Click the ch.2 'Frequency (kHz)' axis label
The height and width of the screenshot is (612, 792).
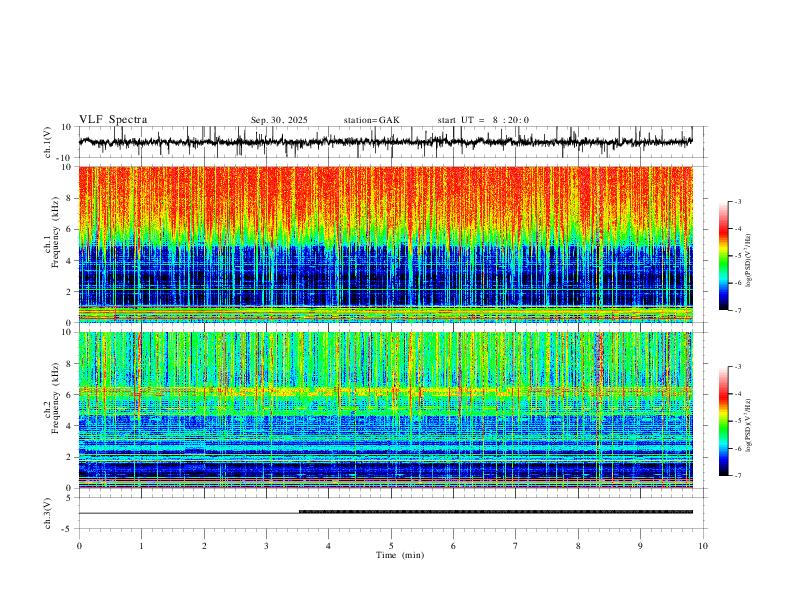pos(55,398)
